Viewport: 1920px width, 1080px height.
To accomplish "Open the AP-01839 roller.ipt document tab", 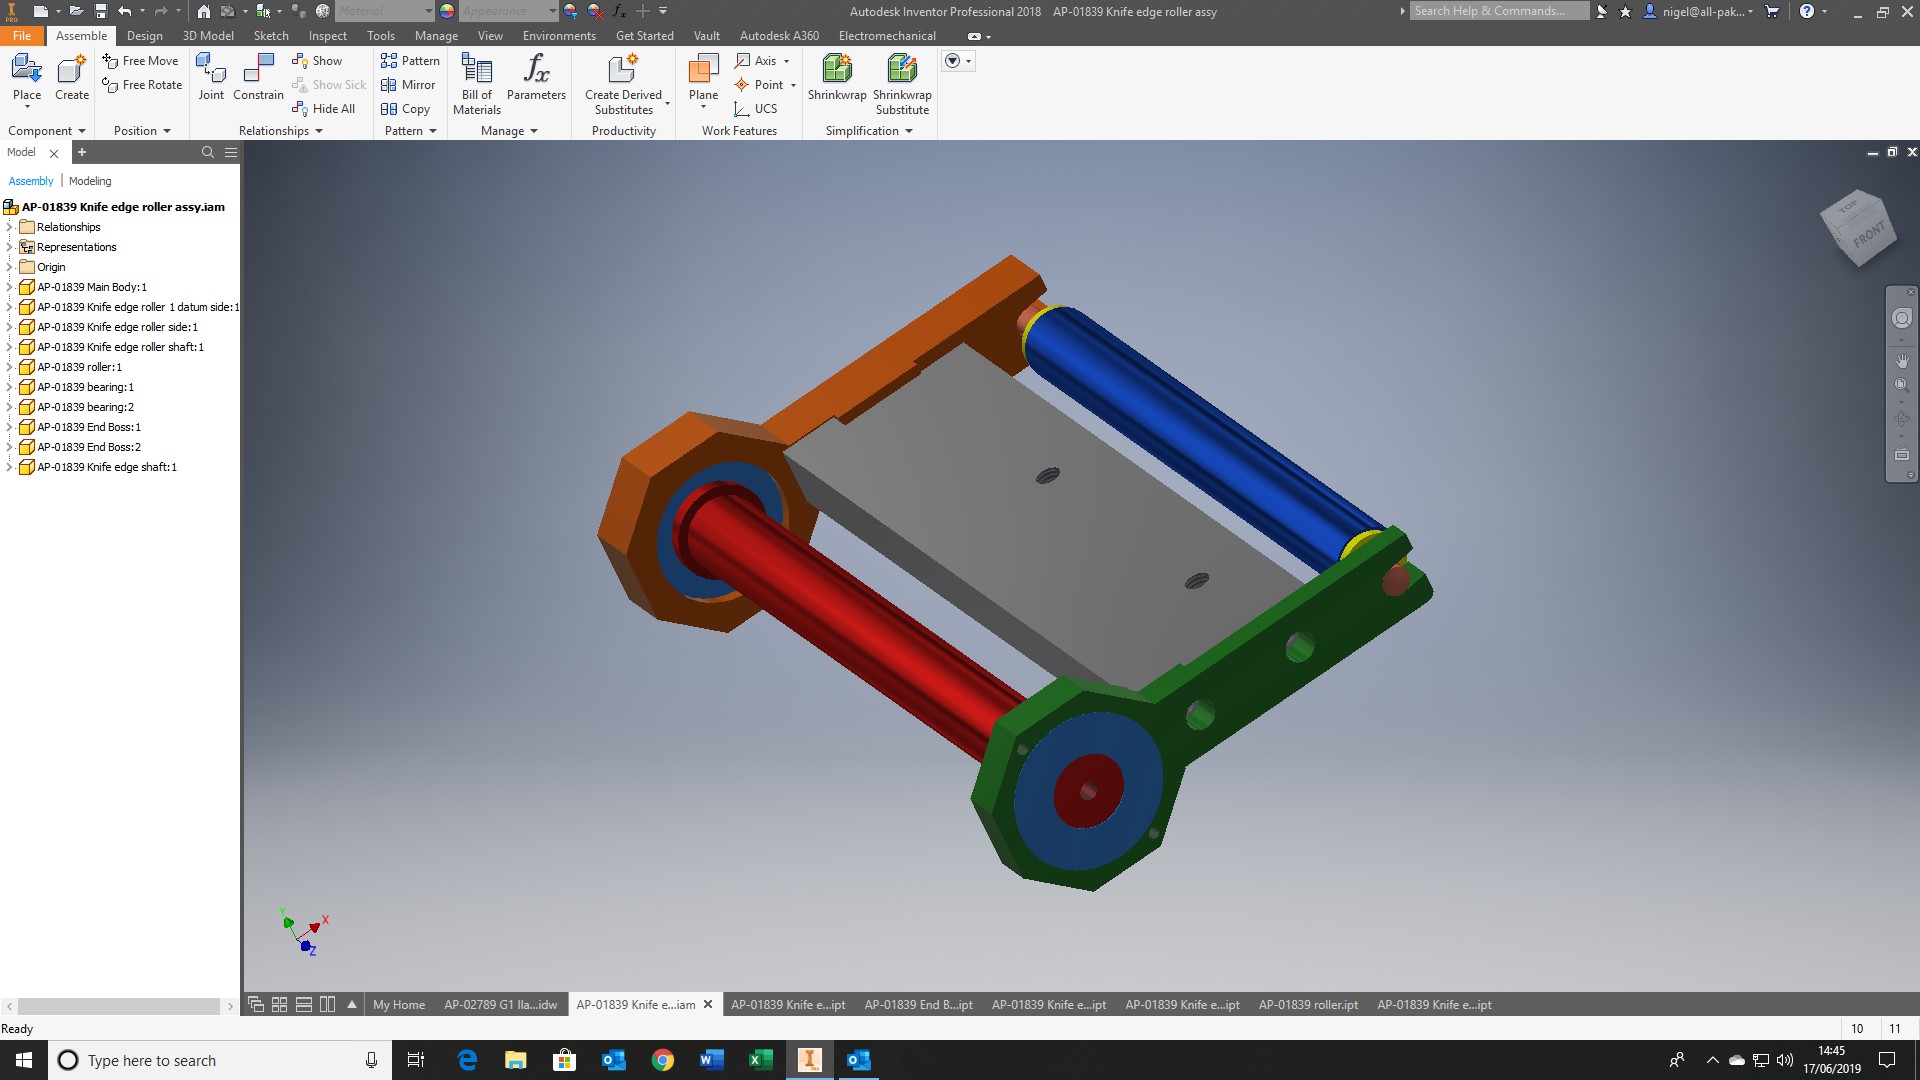I will click(x=1308, y=1005).
